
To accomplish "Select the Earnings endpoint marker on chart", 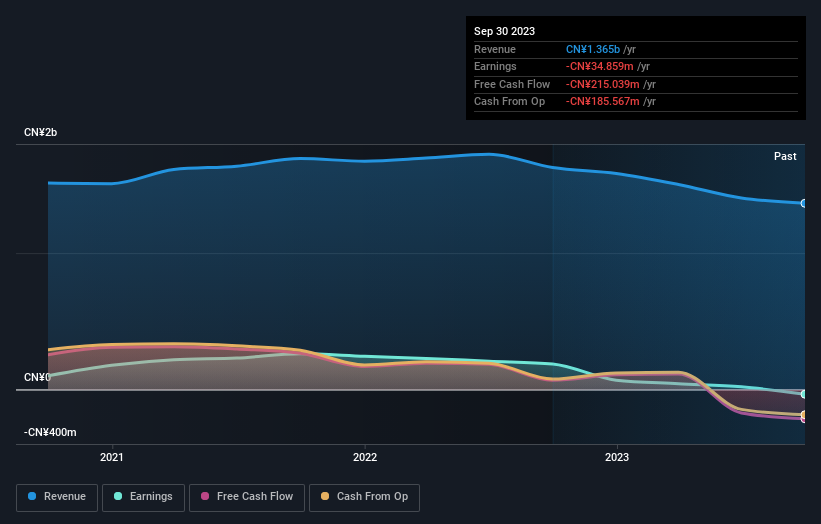I will point(804,394).
